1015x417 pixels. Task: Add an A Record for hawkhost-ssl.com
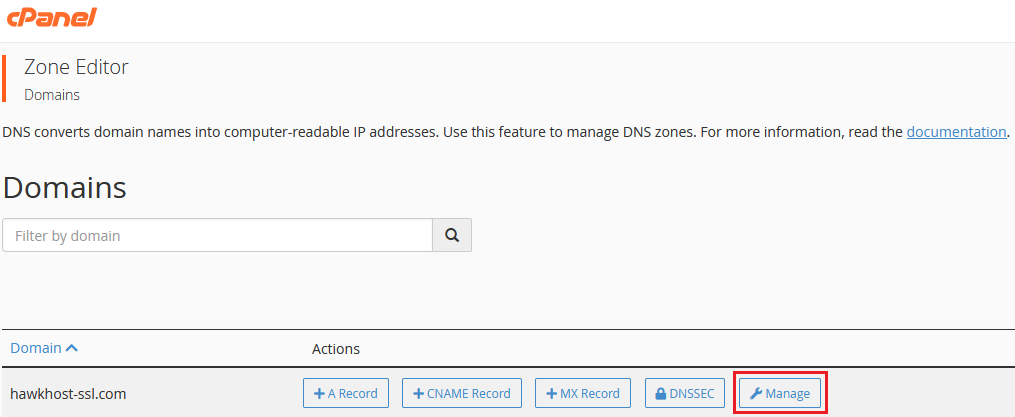click(x=346, y=394)
